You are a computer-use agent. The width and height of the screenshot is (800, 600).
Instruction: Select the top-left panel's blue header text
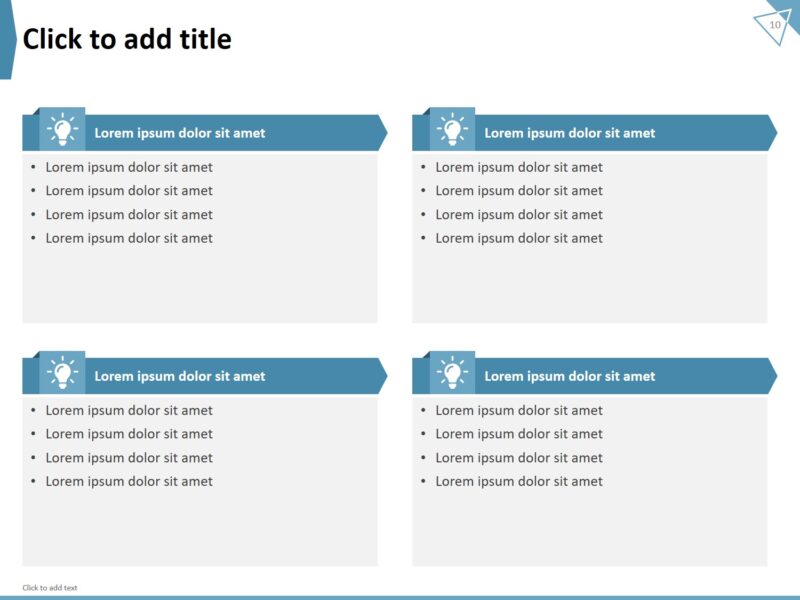(180, 133)
